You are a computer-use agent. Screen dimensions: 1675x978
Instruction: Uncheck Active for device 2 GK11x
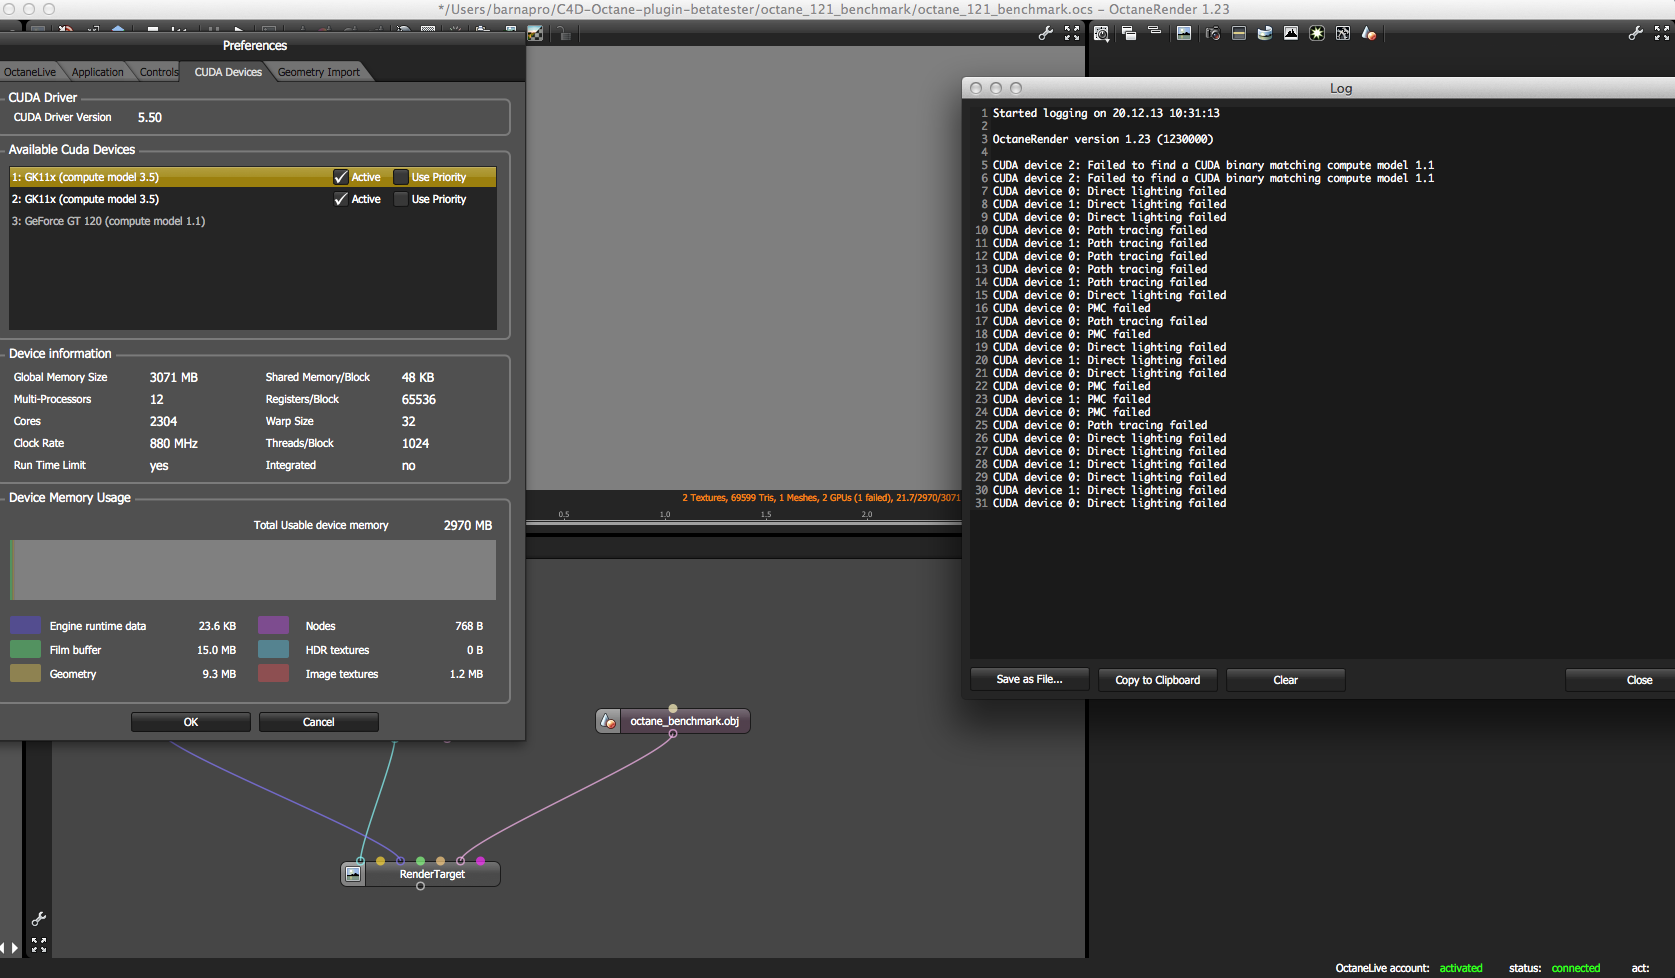[341, 199]
